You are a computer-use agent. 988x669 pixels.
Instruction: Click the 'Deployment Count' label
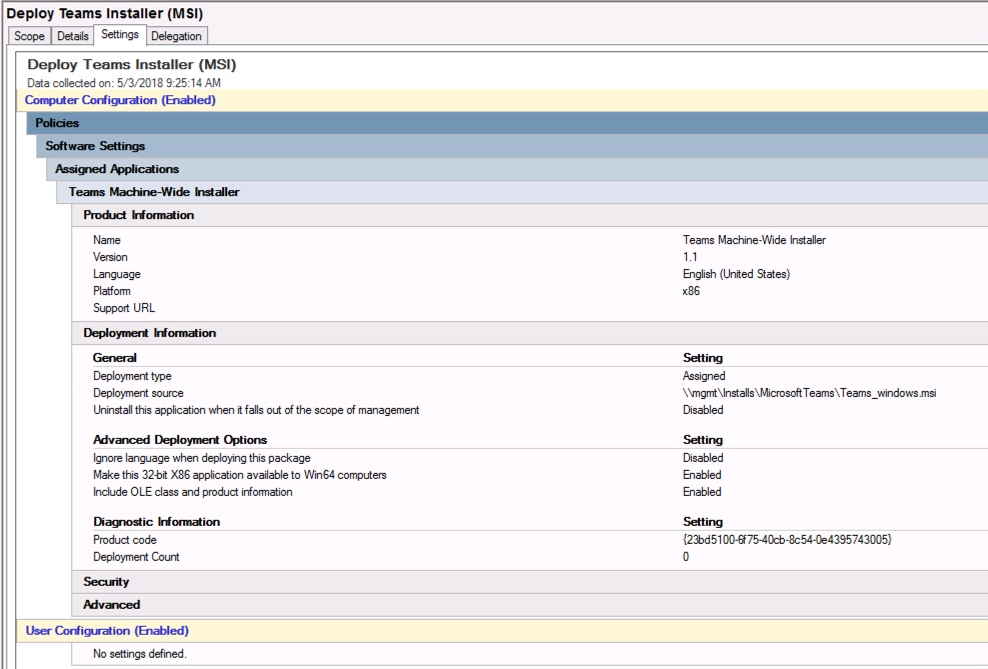(136, 557)
